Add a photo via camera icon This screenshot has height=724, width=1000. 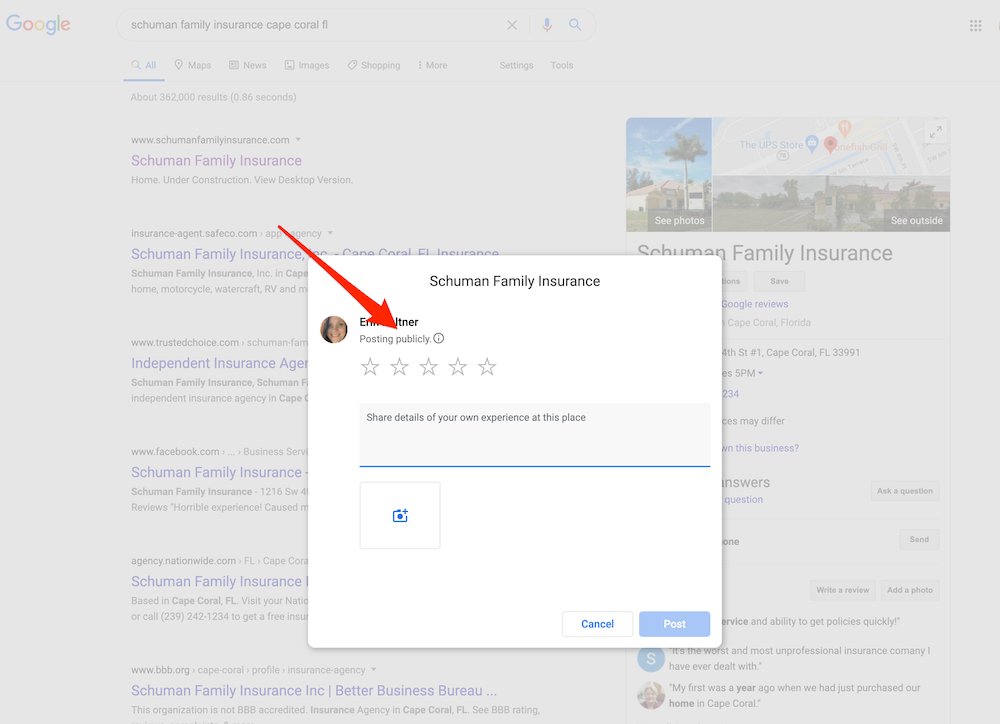click(400, 515)
